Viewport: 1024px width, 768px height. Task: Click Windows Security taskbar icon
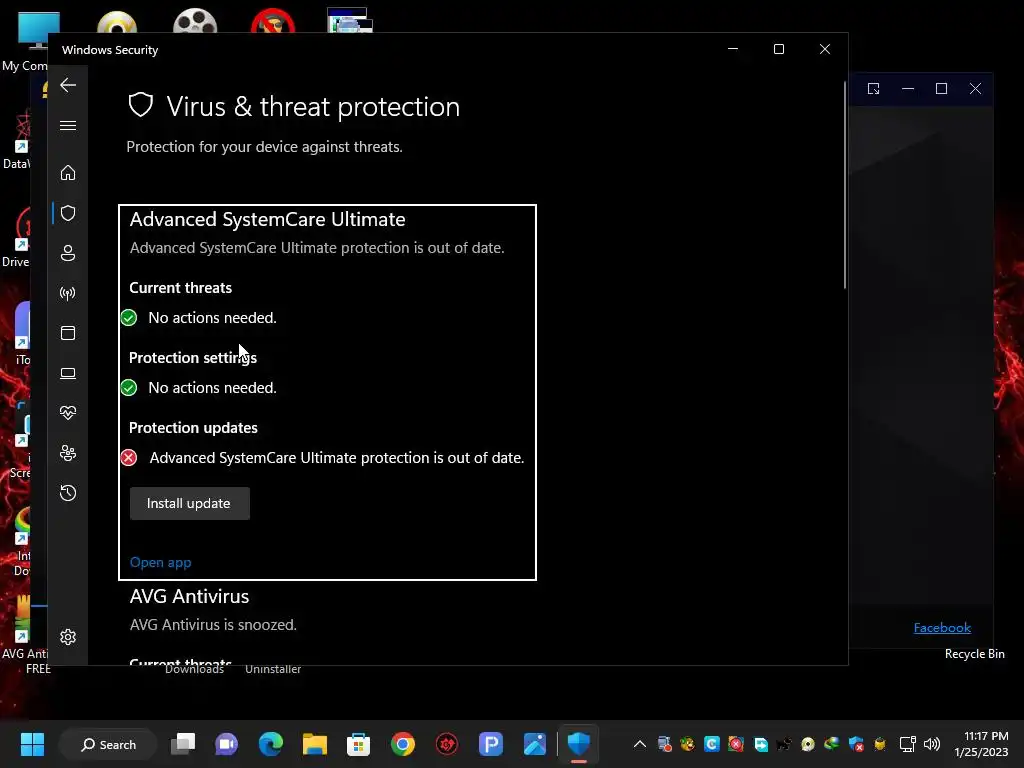pos(579,744)
